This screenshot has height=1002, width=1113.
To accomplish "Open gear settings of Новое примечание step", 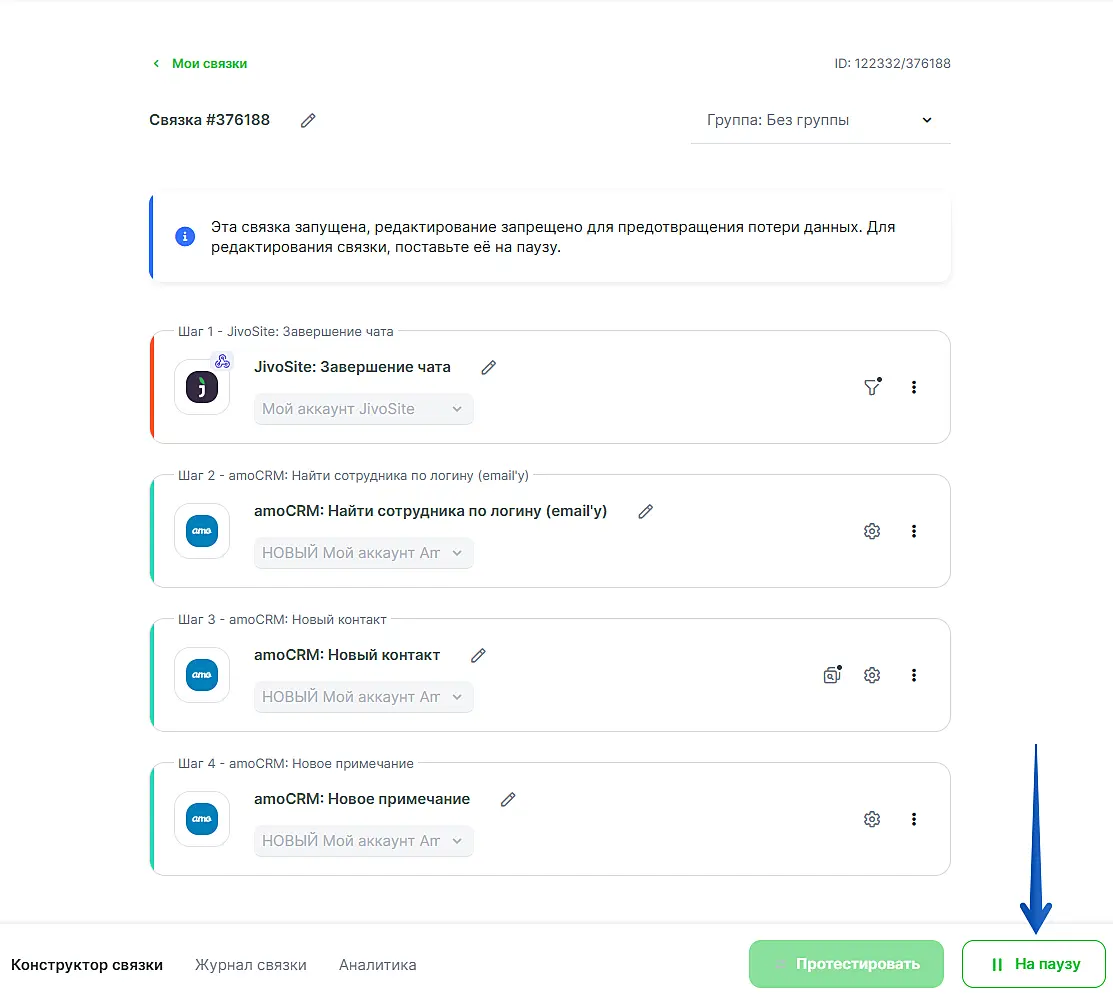I will 872,819.
